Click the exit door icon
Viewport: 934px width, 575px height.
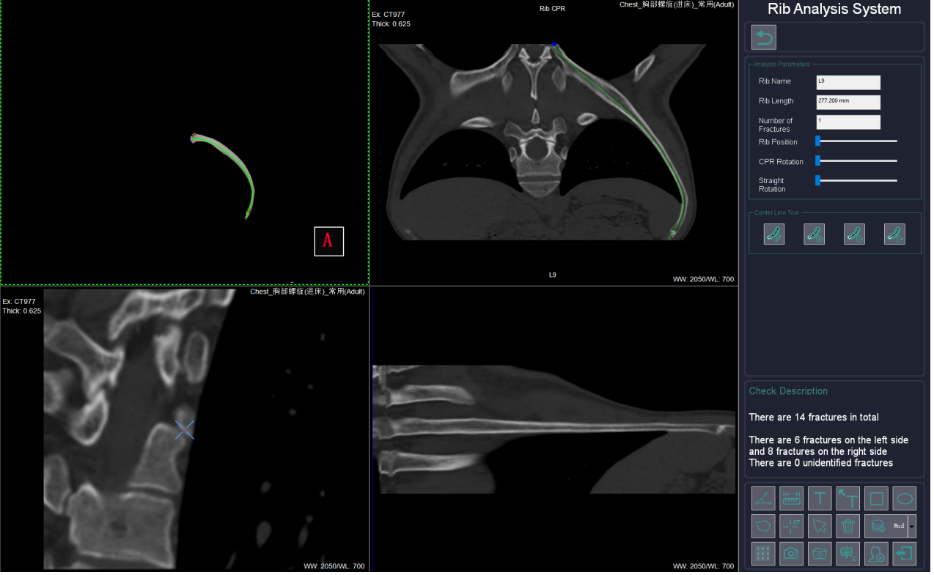pyautogui.click(x=904, y=553)
